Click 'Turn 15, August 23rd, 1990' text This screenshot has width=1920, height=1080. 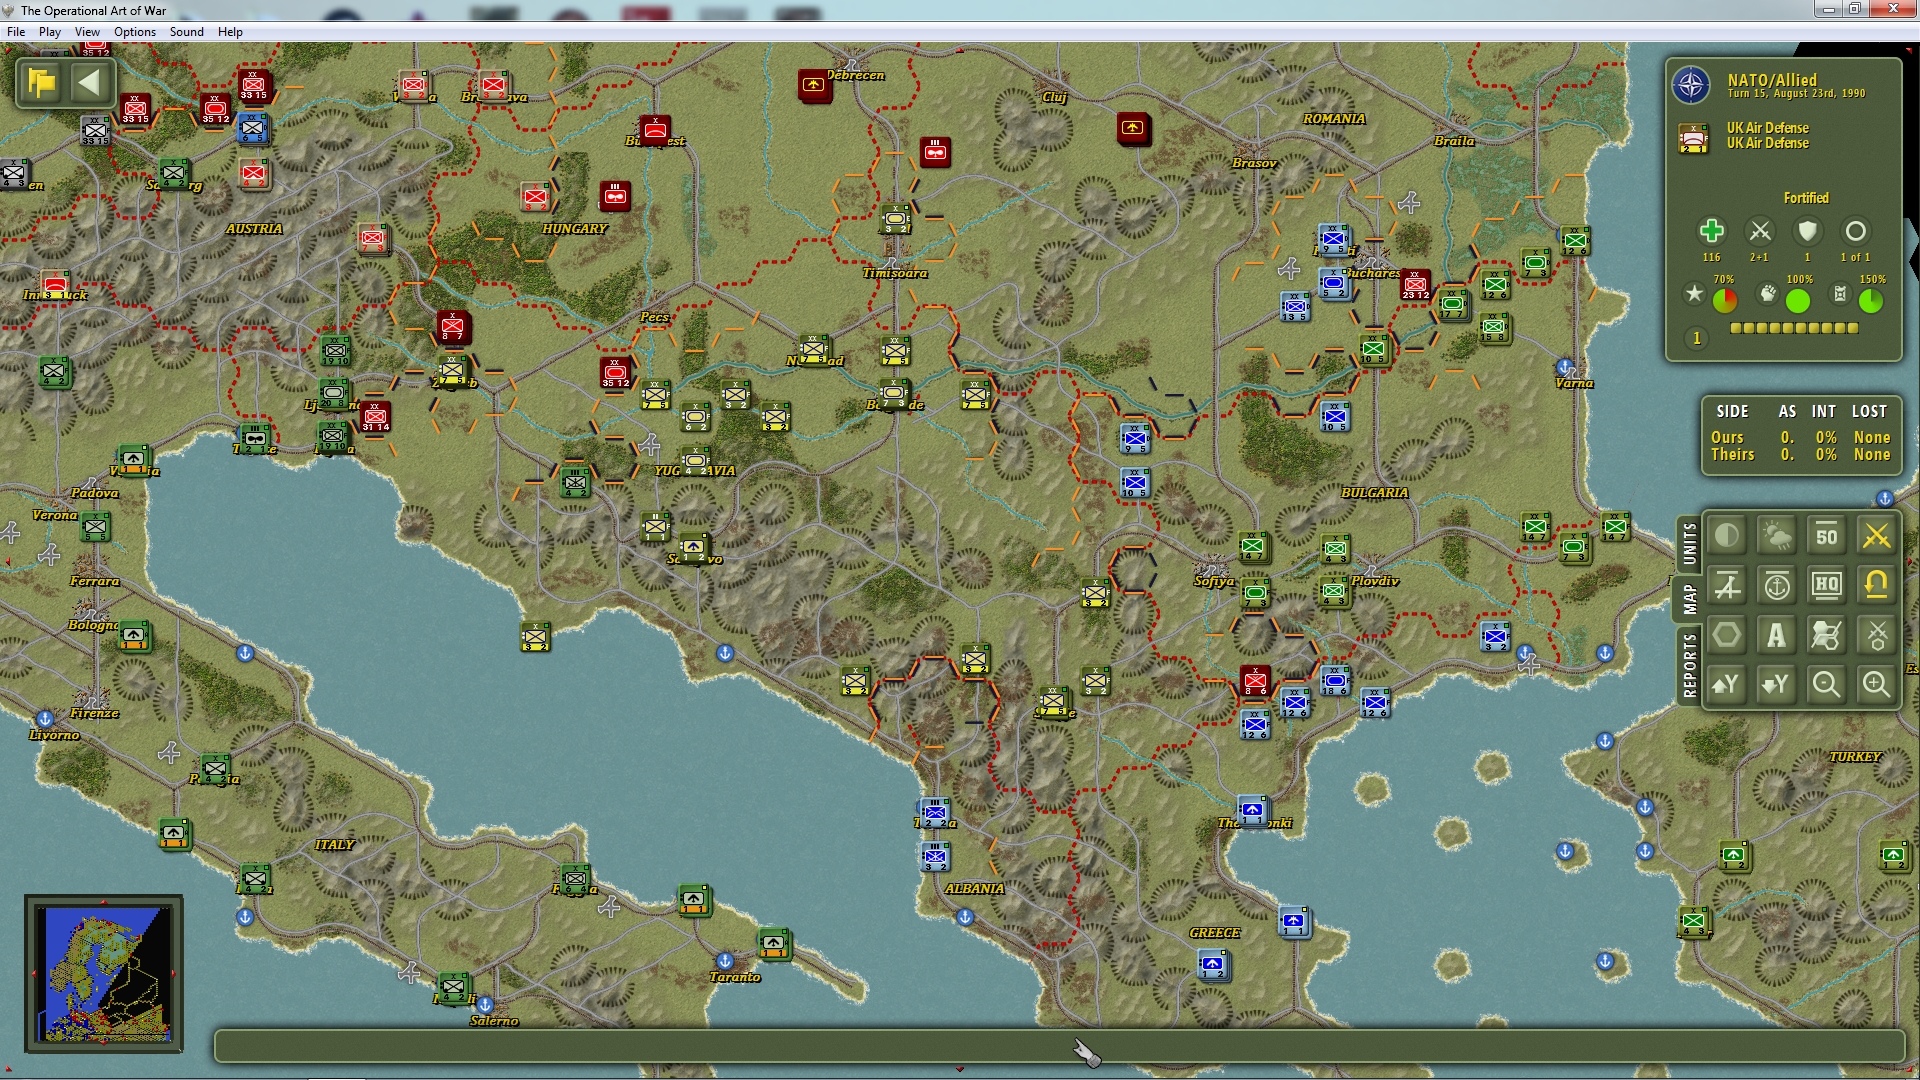point(1796,94)
